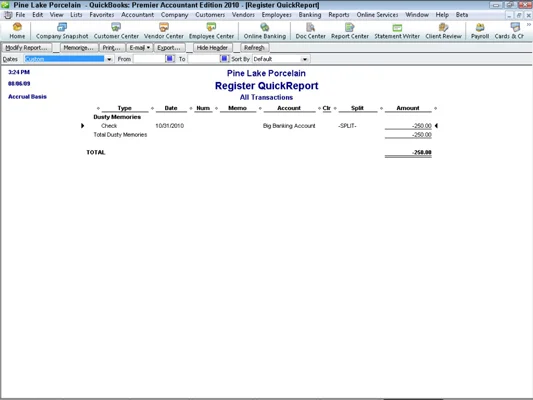Click the document control icon left of File
Viewport: 533px width, 400px height.
(x=8, y=15)
